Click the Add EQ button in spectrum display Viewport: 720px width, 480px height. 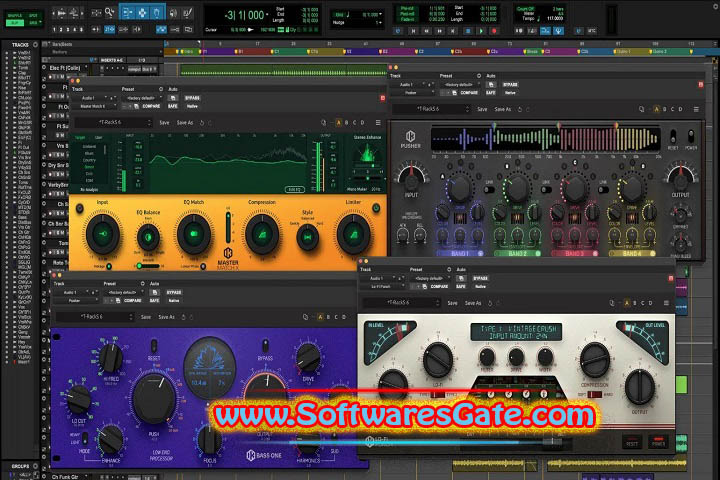294,189
